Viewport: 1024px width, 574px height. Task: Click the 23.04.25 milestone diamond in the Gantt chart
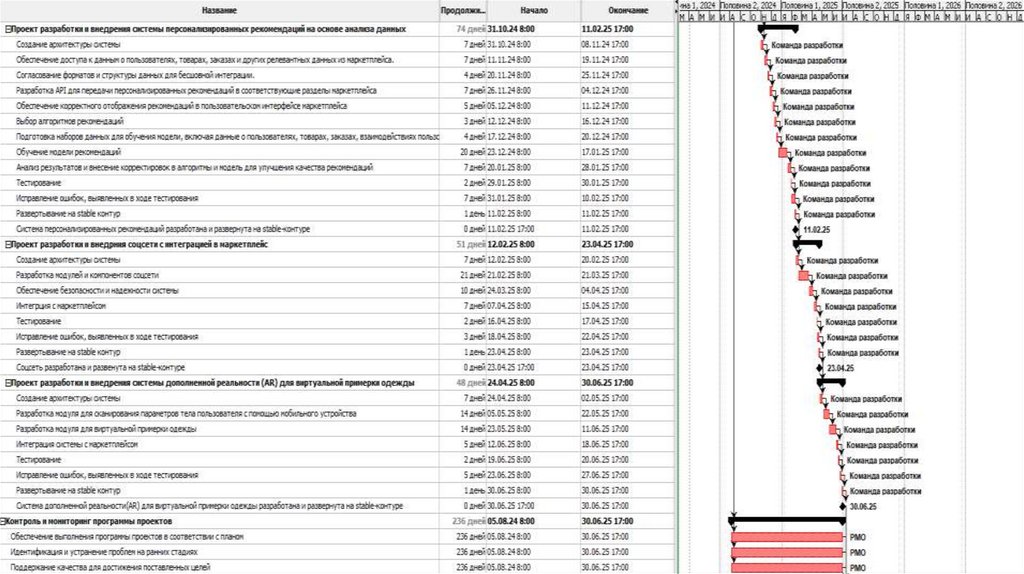[x=820, y=368]
